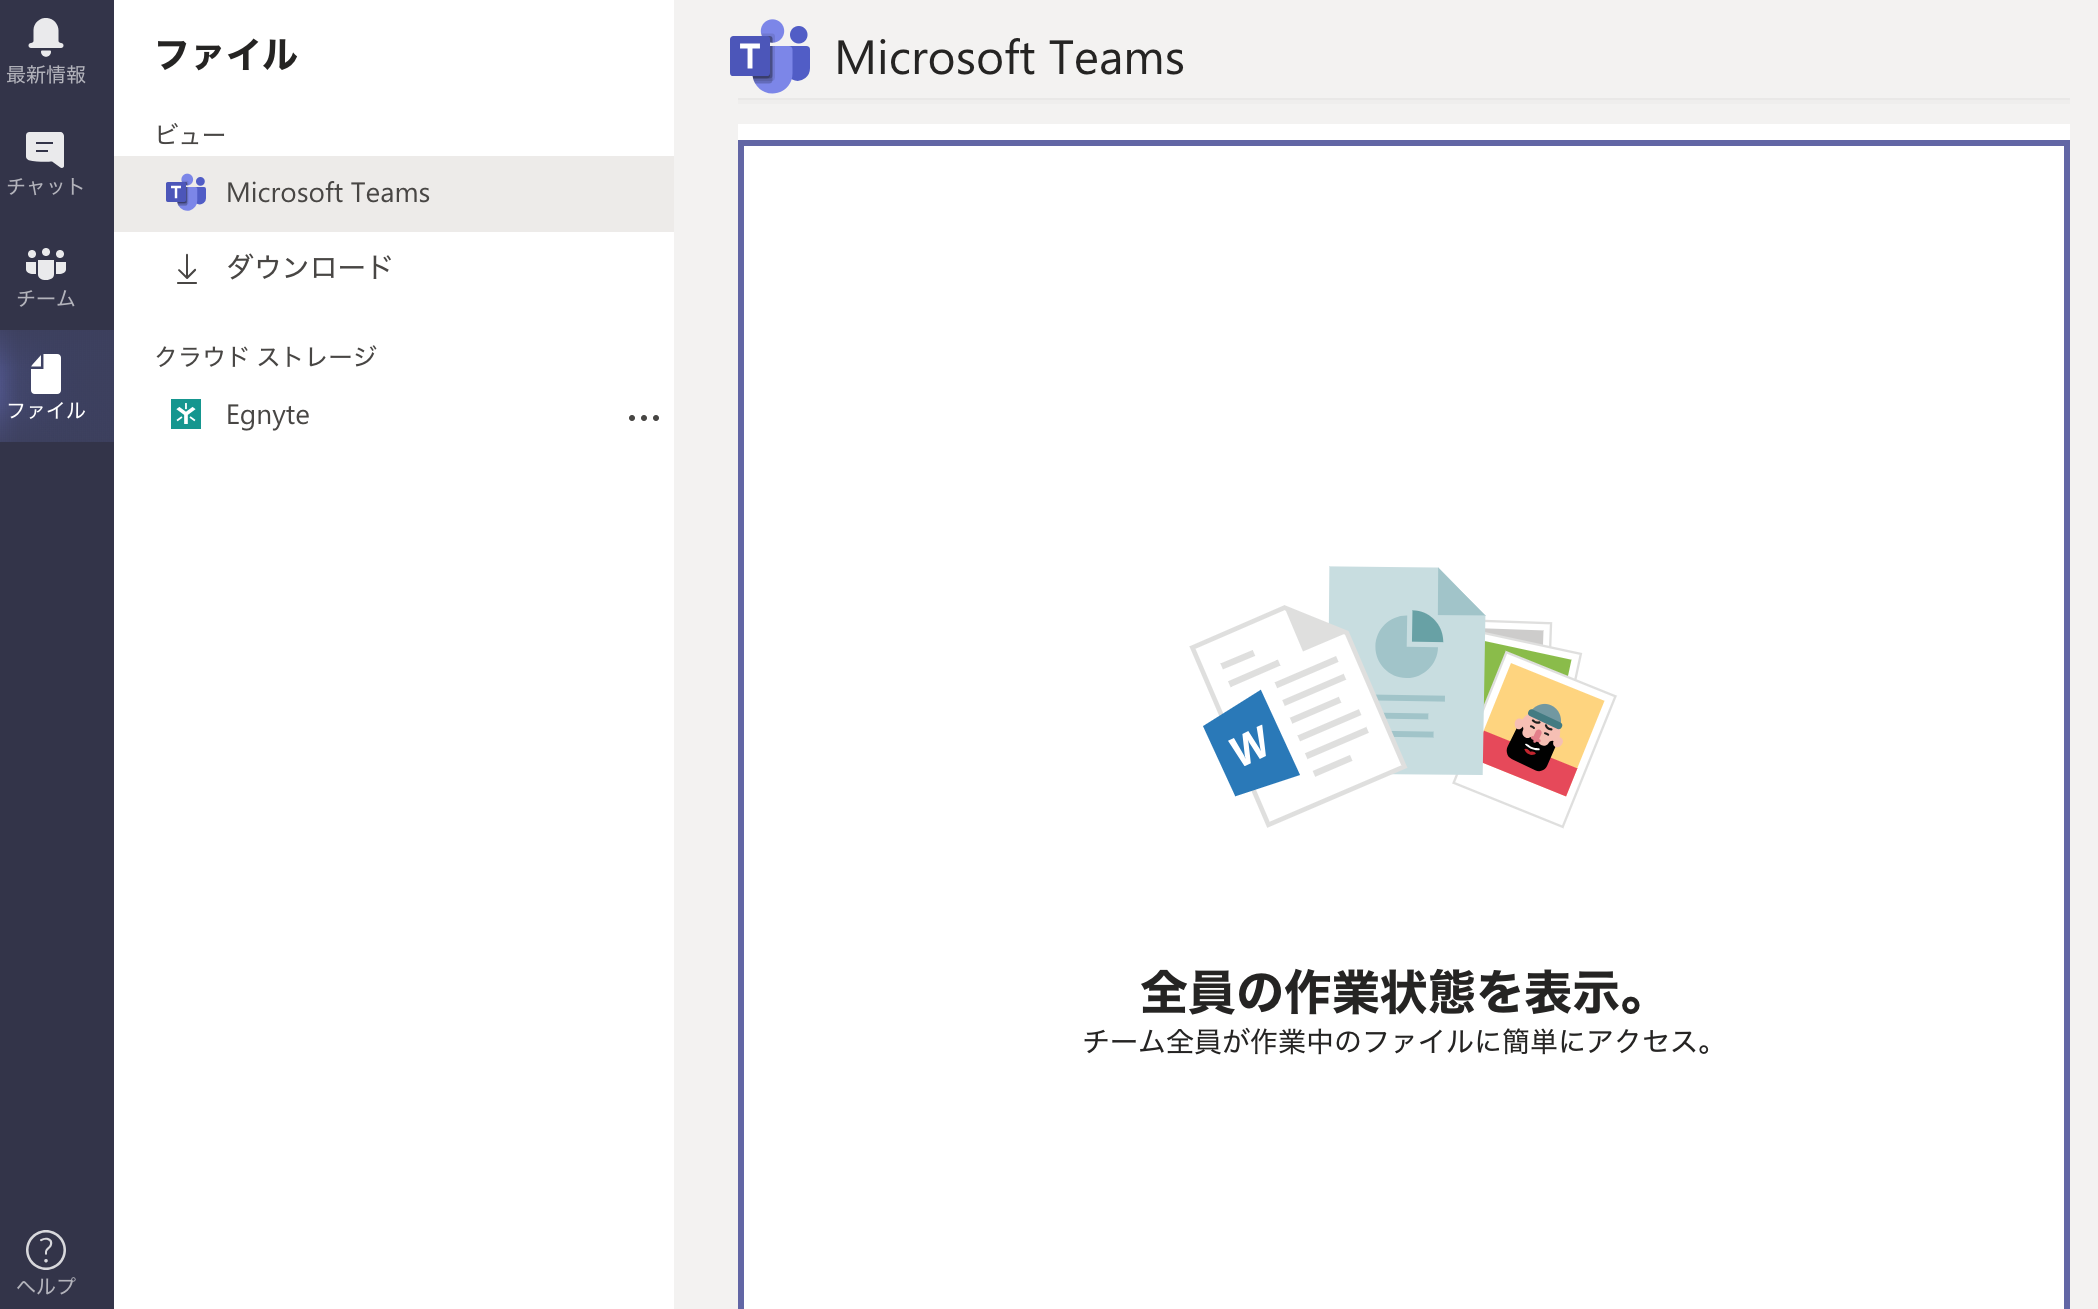The height and width of the screenshot is (1309, 2098).
Task: Open the Egnyte cloud storage entry
Action: [x=394, y=415]
